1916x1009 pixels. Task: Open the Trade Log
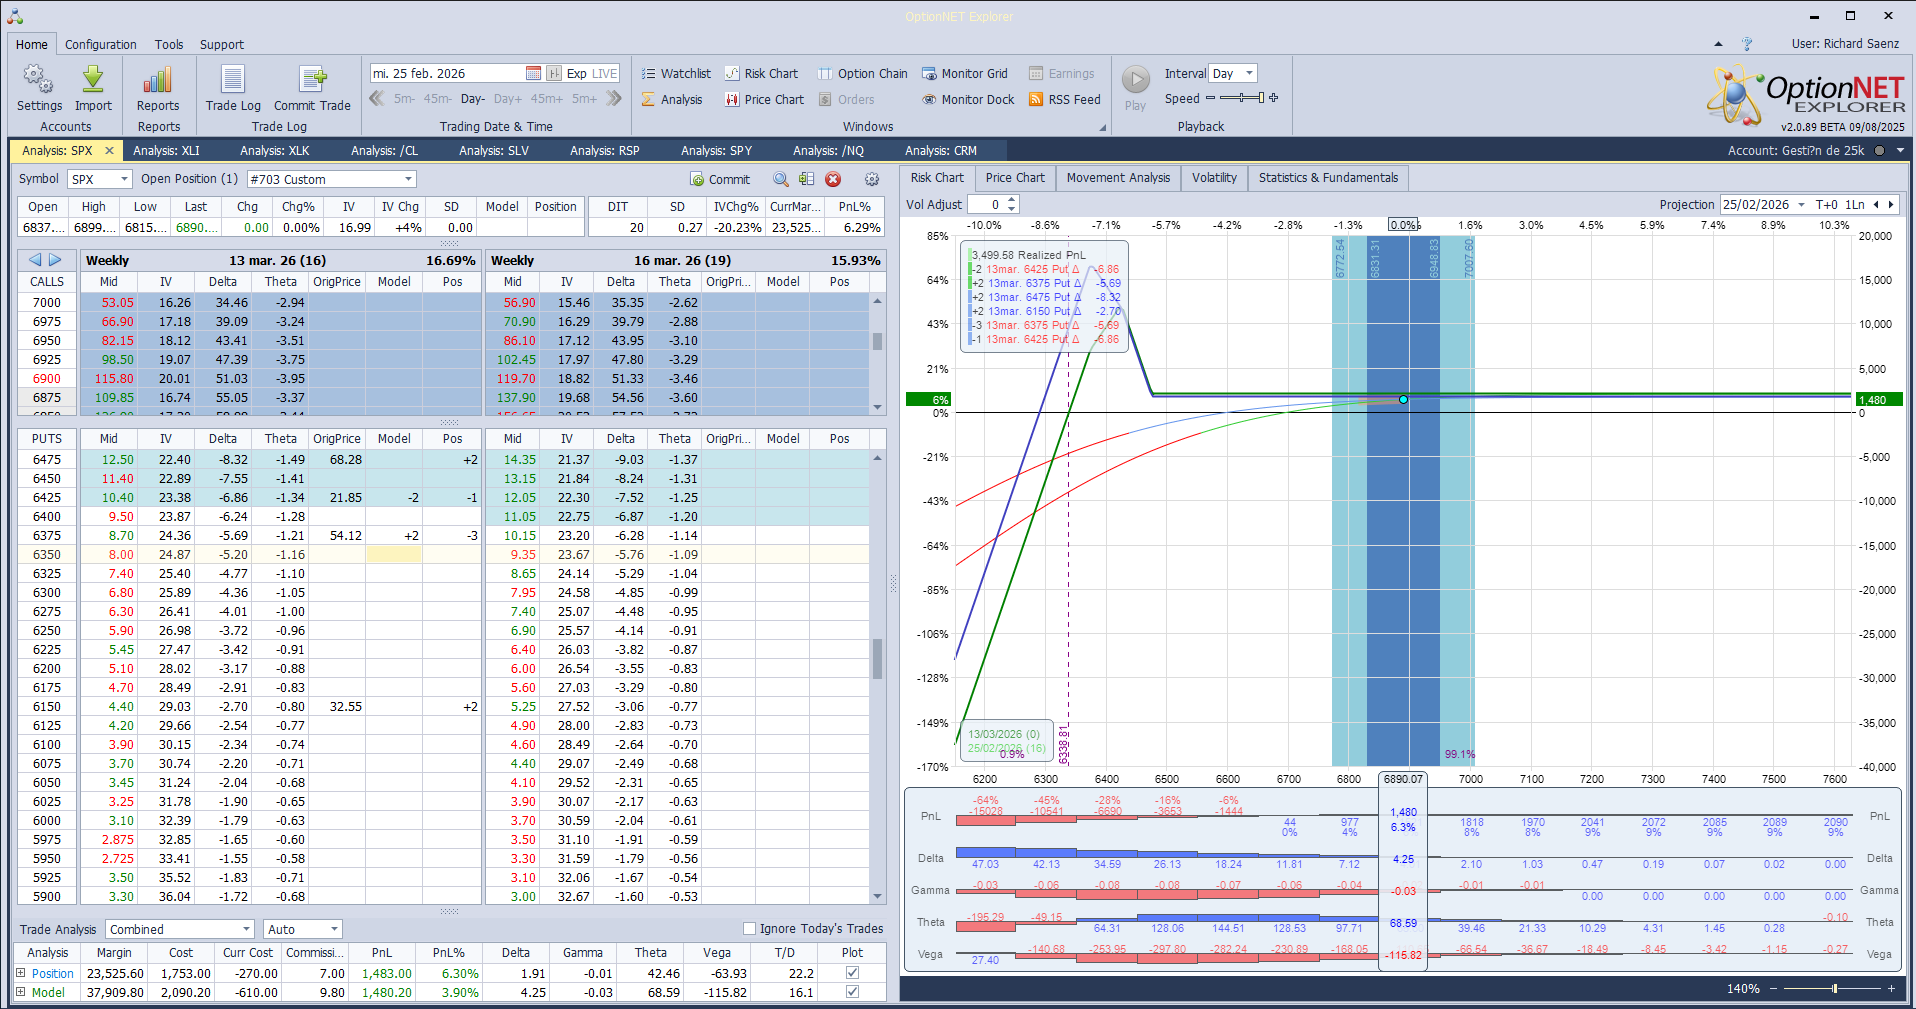point(233,88)
